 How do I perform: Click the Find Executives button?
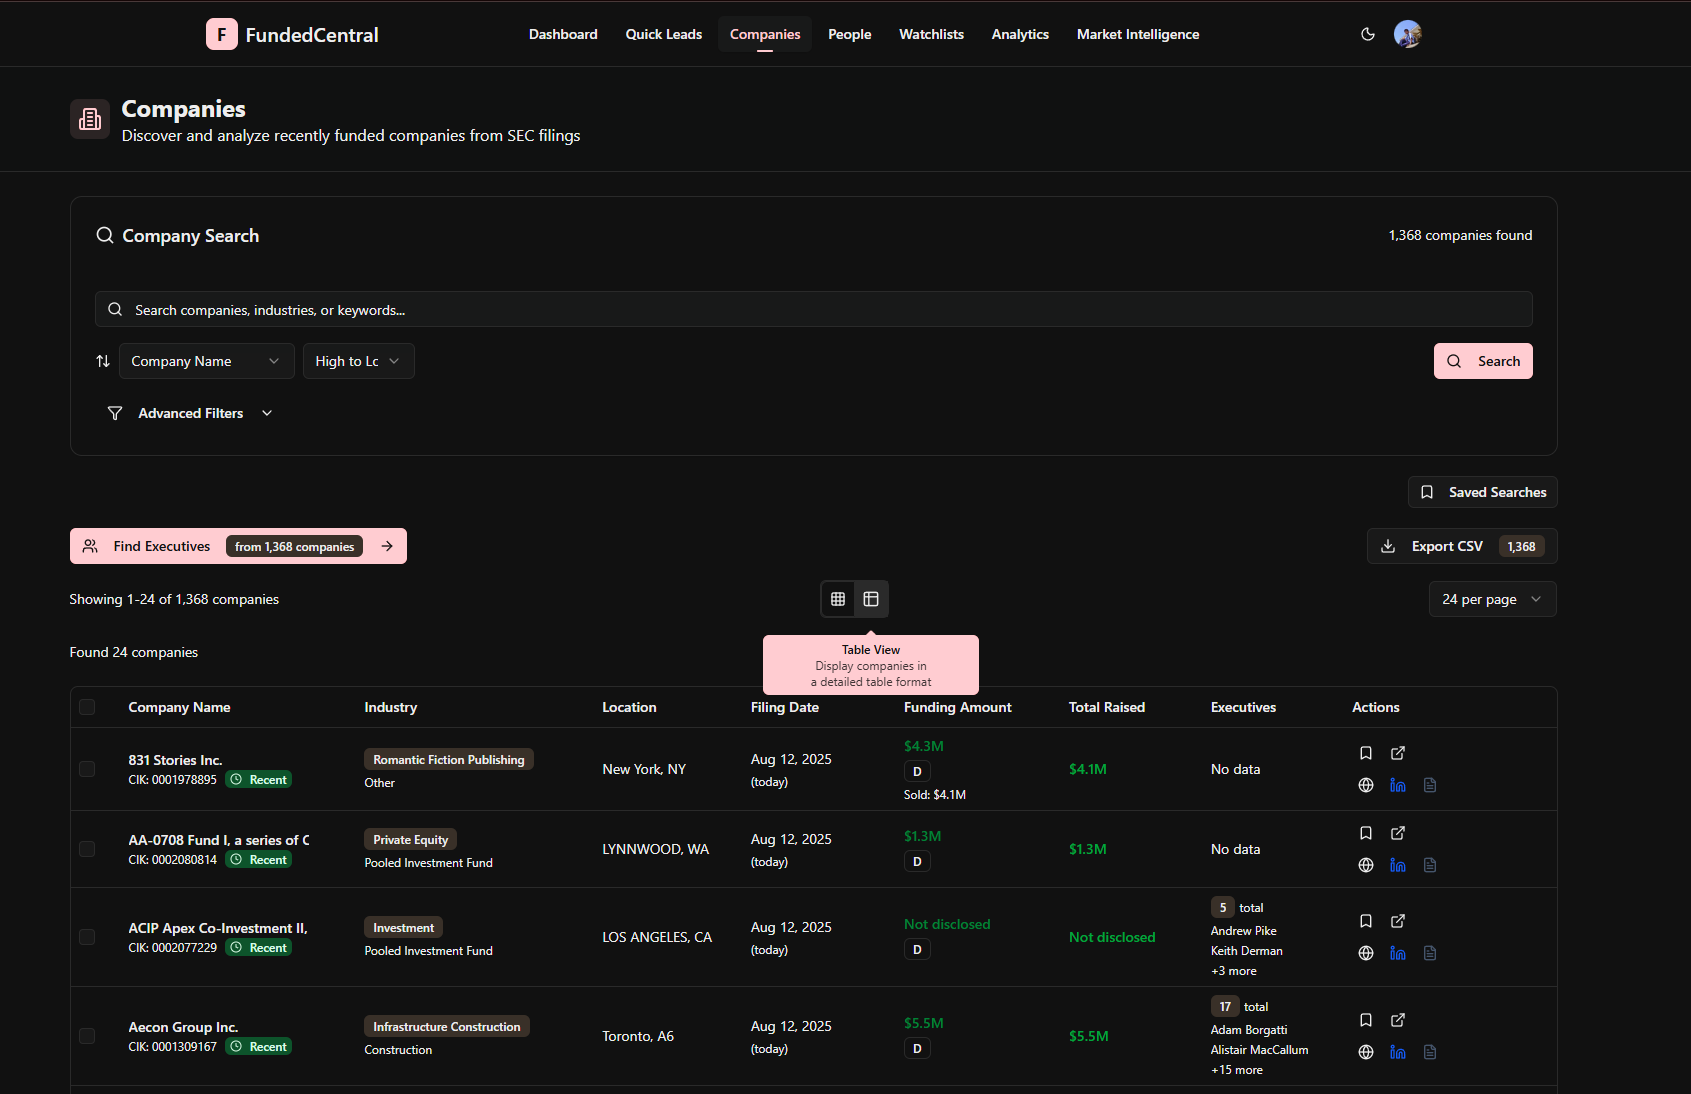238,546
